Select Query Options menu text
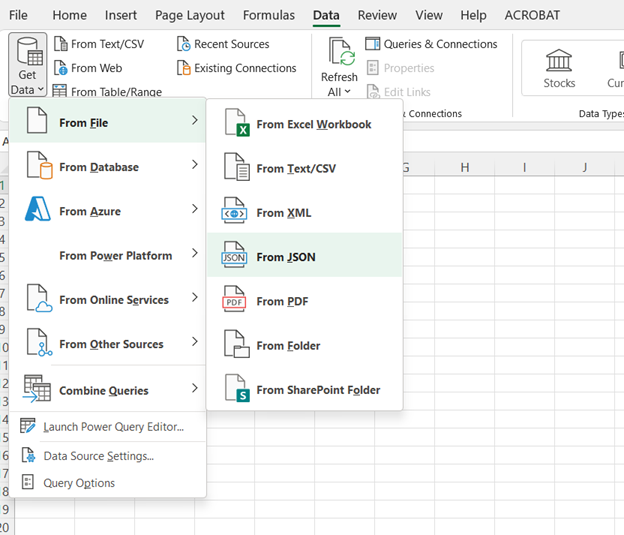Viewport: 624px width, 535px height. click(79, 483)
